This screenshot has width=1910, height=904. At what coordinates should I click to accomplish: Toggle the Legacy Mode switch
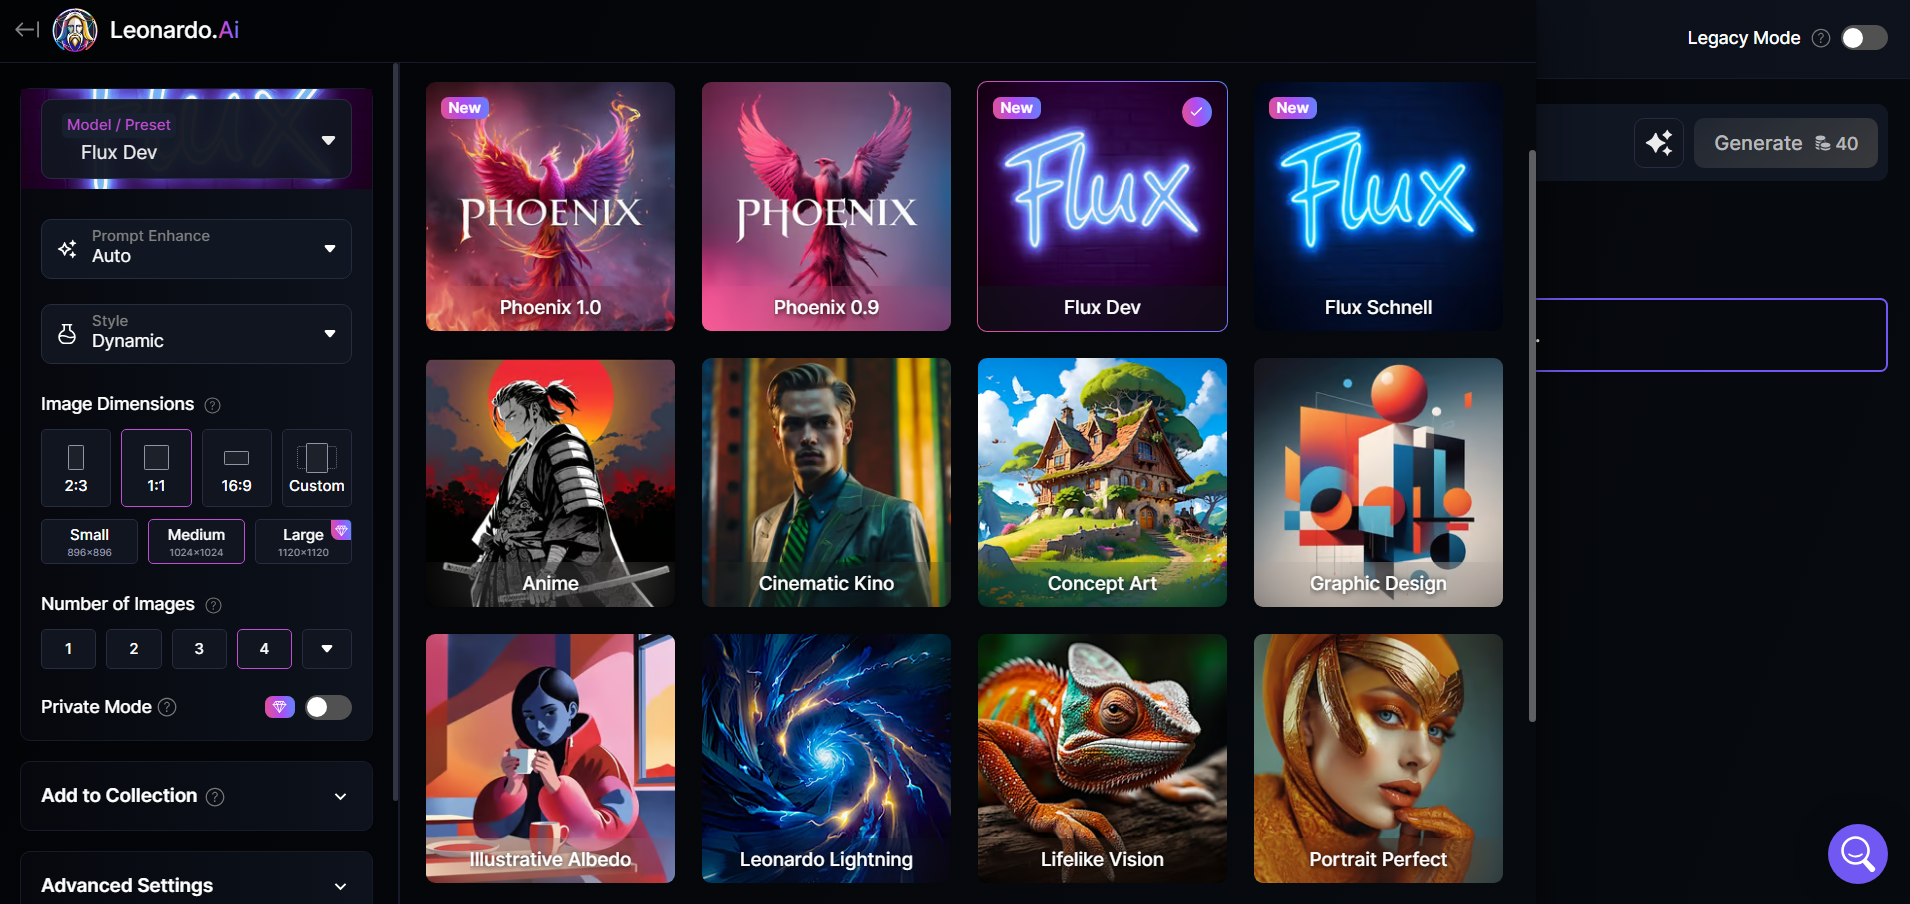click(x=1864, y=38)
